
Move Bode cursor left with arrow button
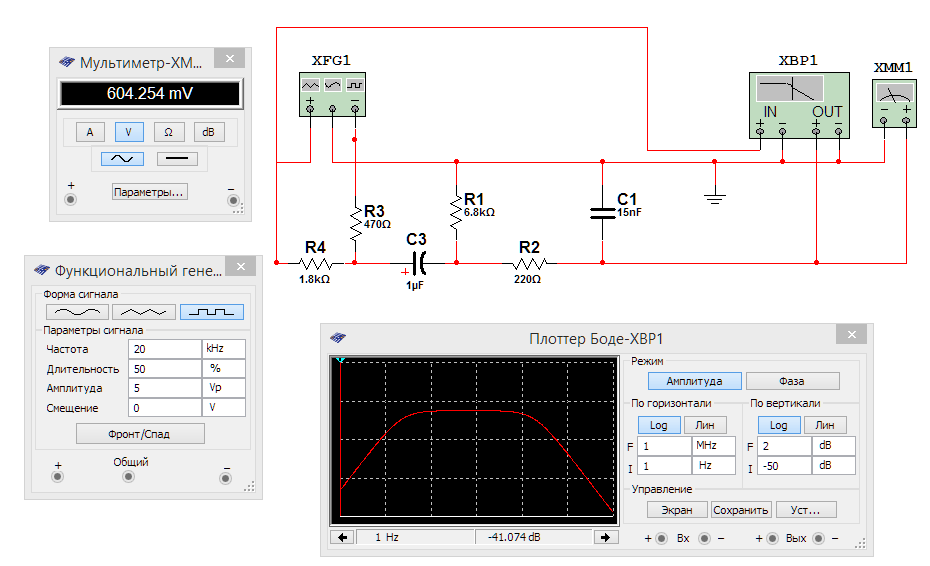[343, 537]
